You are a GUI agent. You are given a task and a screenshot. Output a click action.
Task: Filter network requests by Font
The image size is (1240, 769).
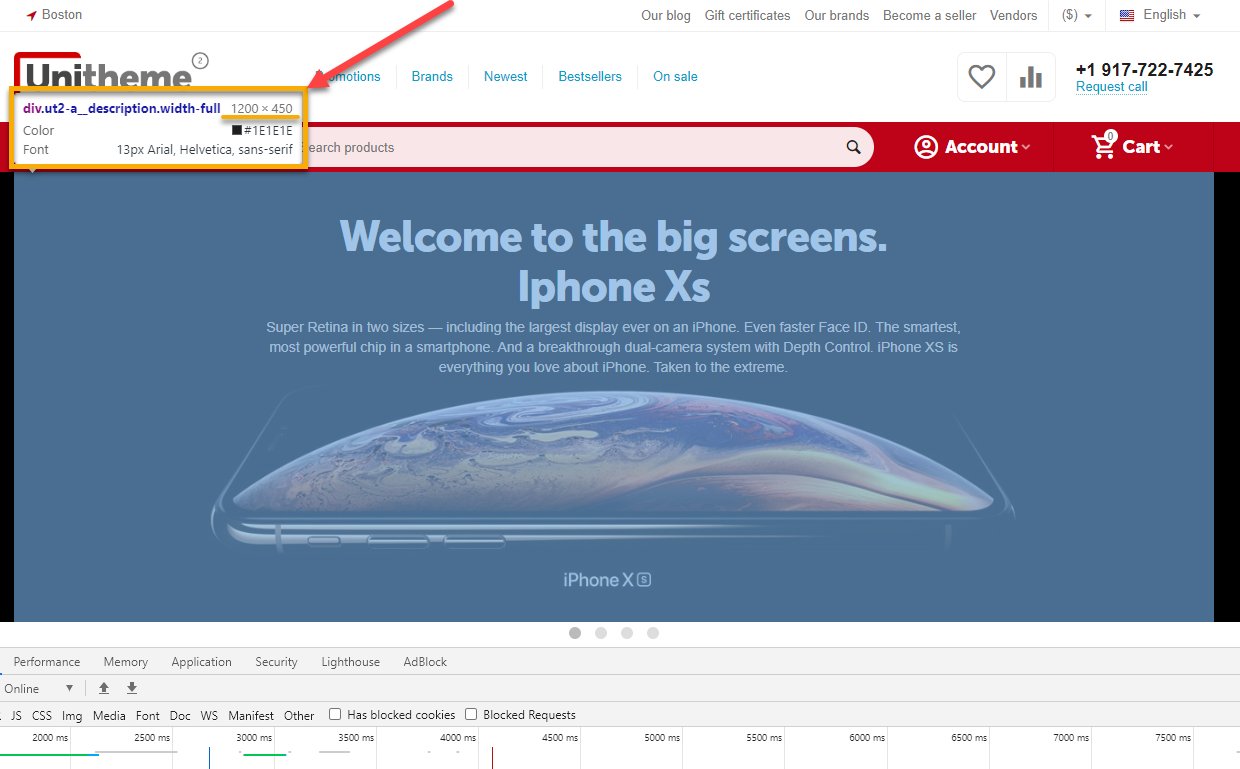click(x=148, y=715)
